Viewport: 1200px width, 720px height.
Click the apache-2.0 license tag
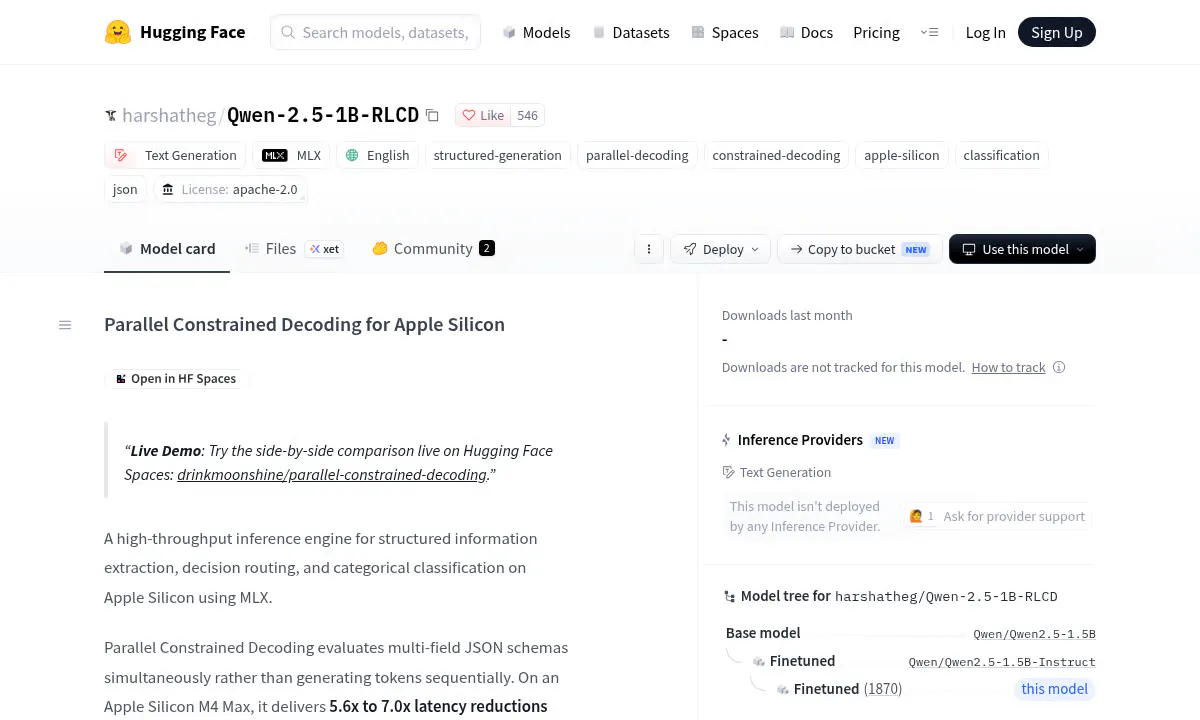click(x=230, y=189)
